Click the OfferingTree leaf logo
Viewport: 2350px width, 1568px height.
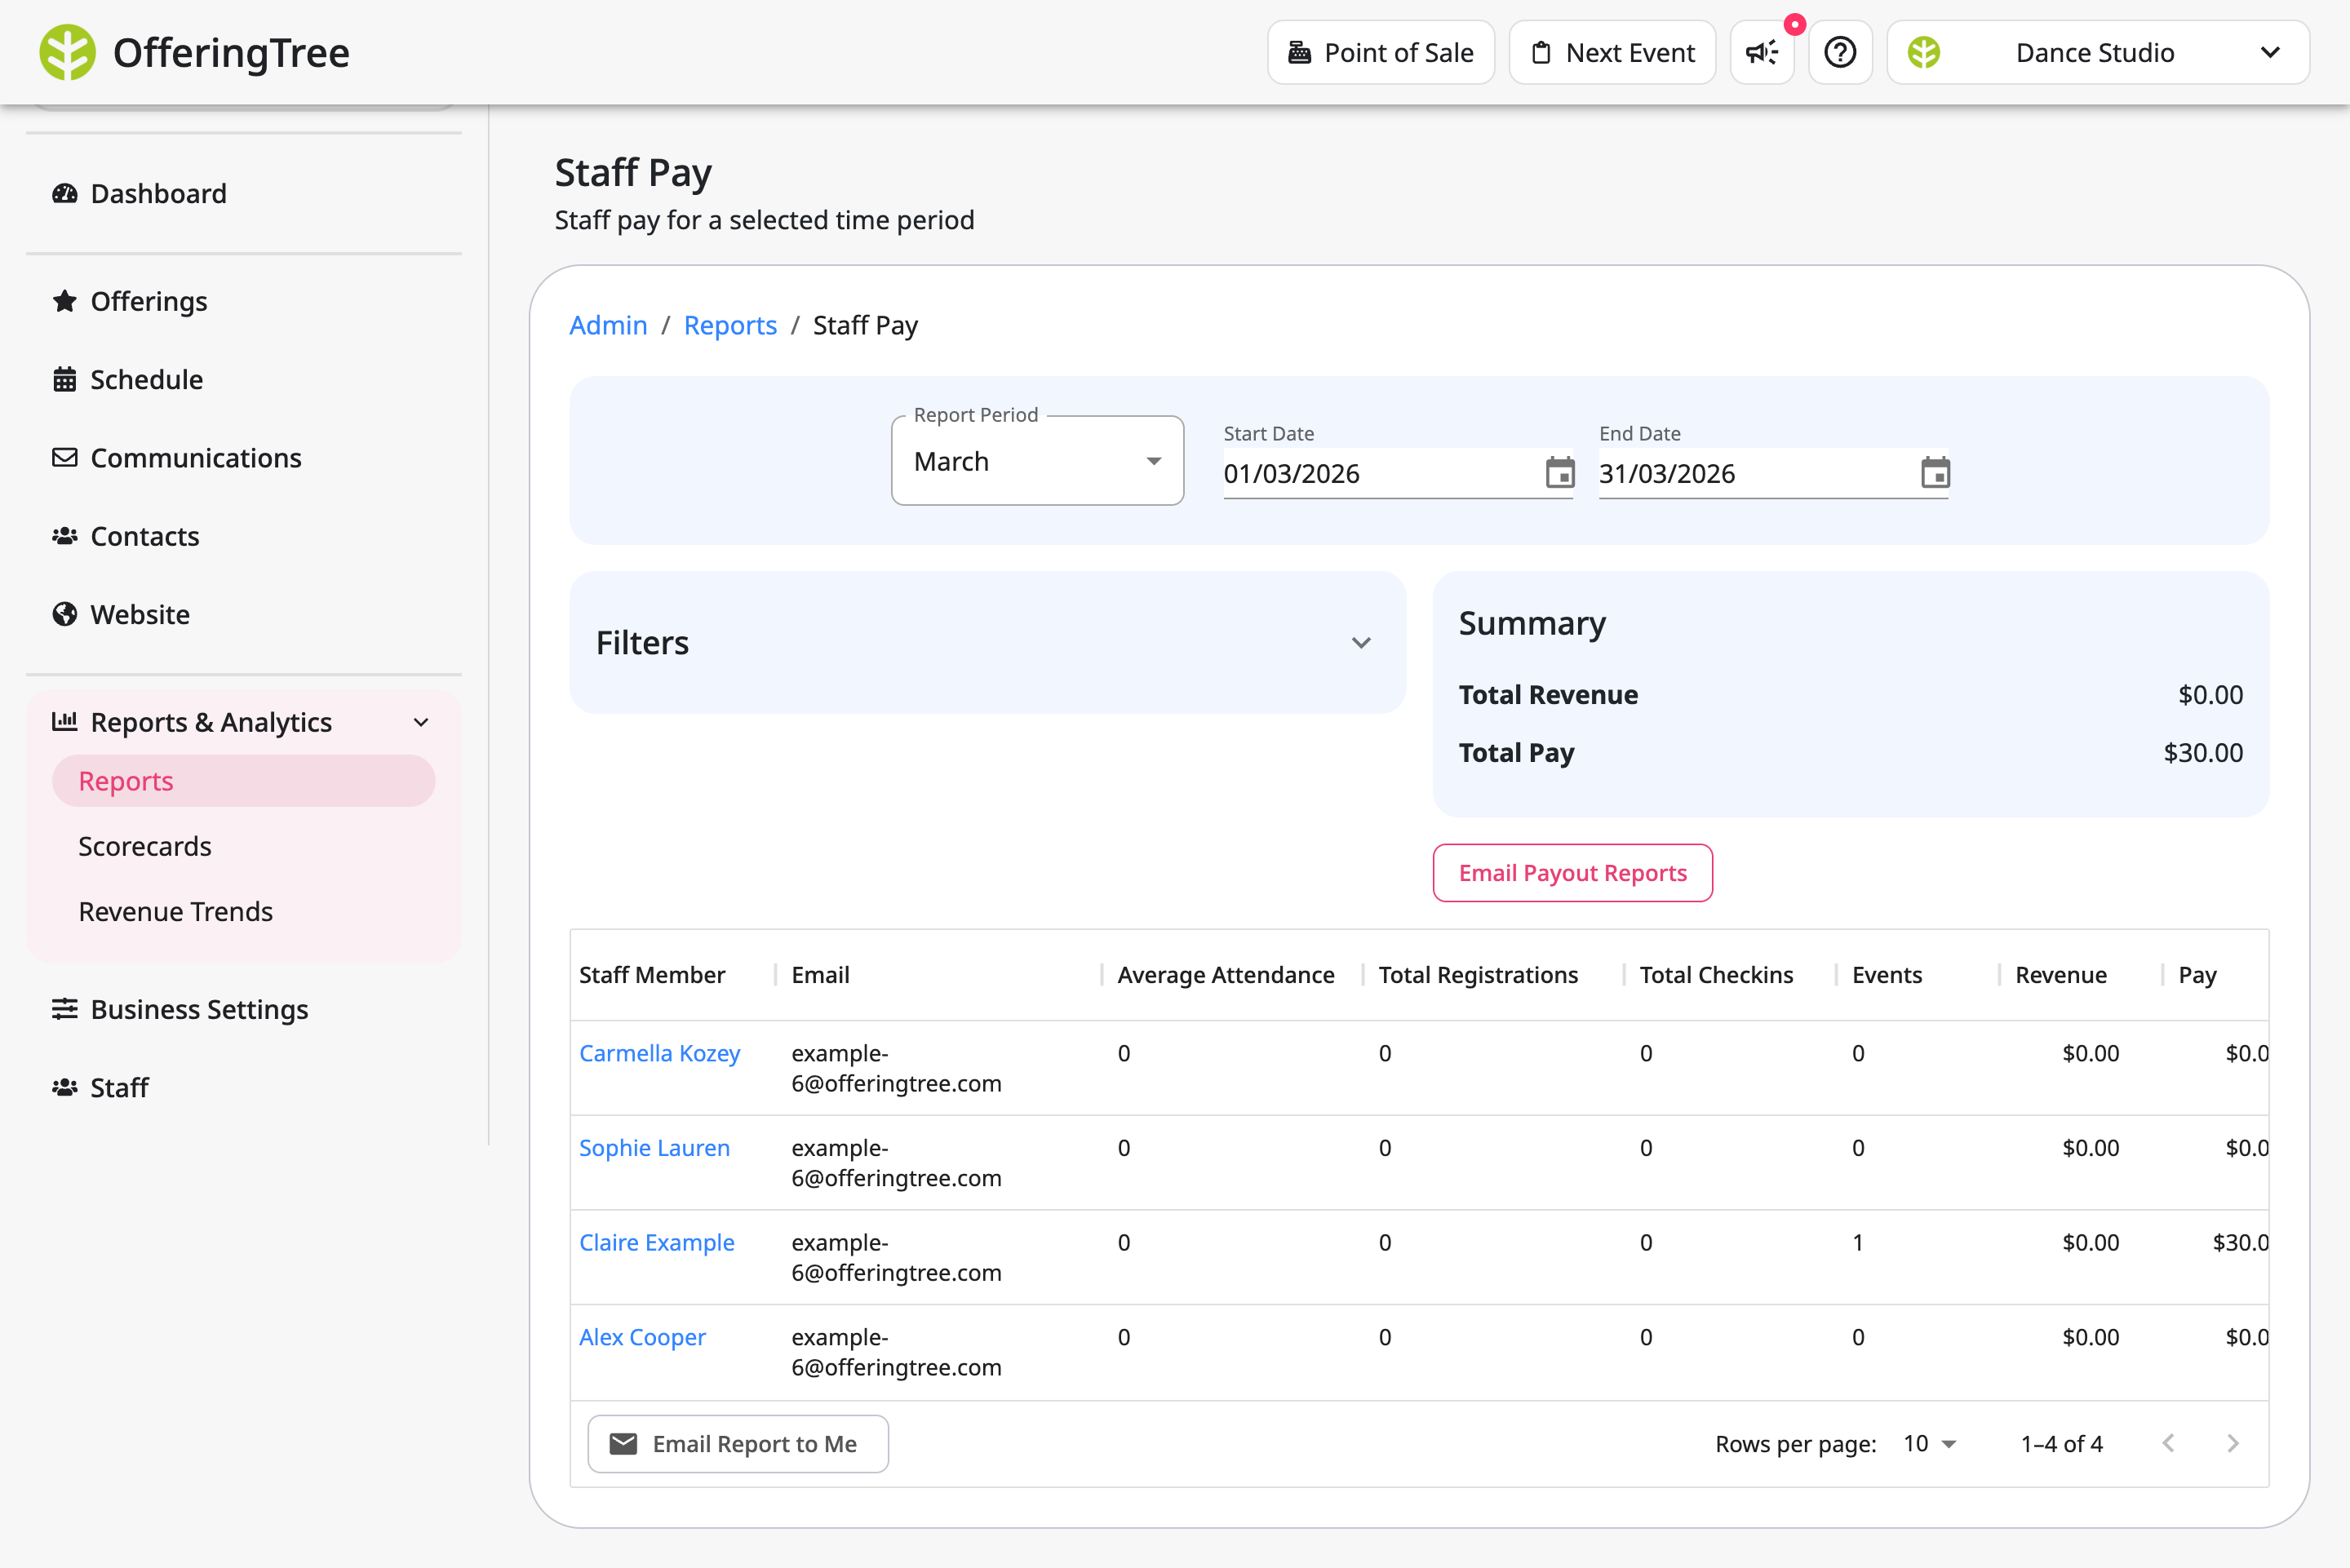click(67, 52)
